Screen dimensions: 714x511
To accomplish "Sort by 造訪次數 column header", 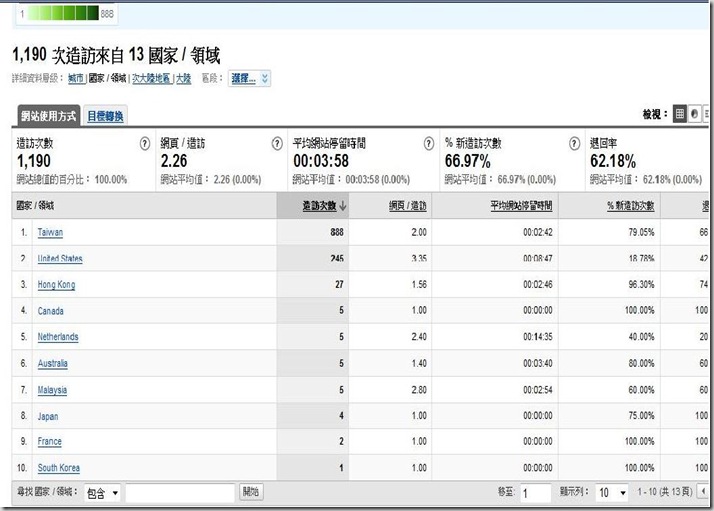I will pos(319,206).
